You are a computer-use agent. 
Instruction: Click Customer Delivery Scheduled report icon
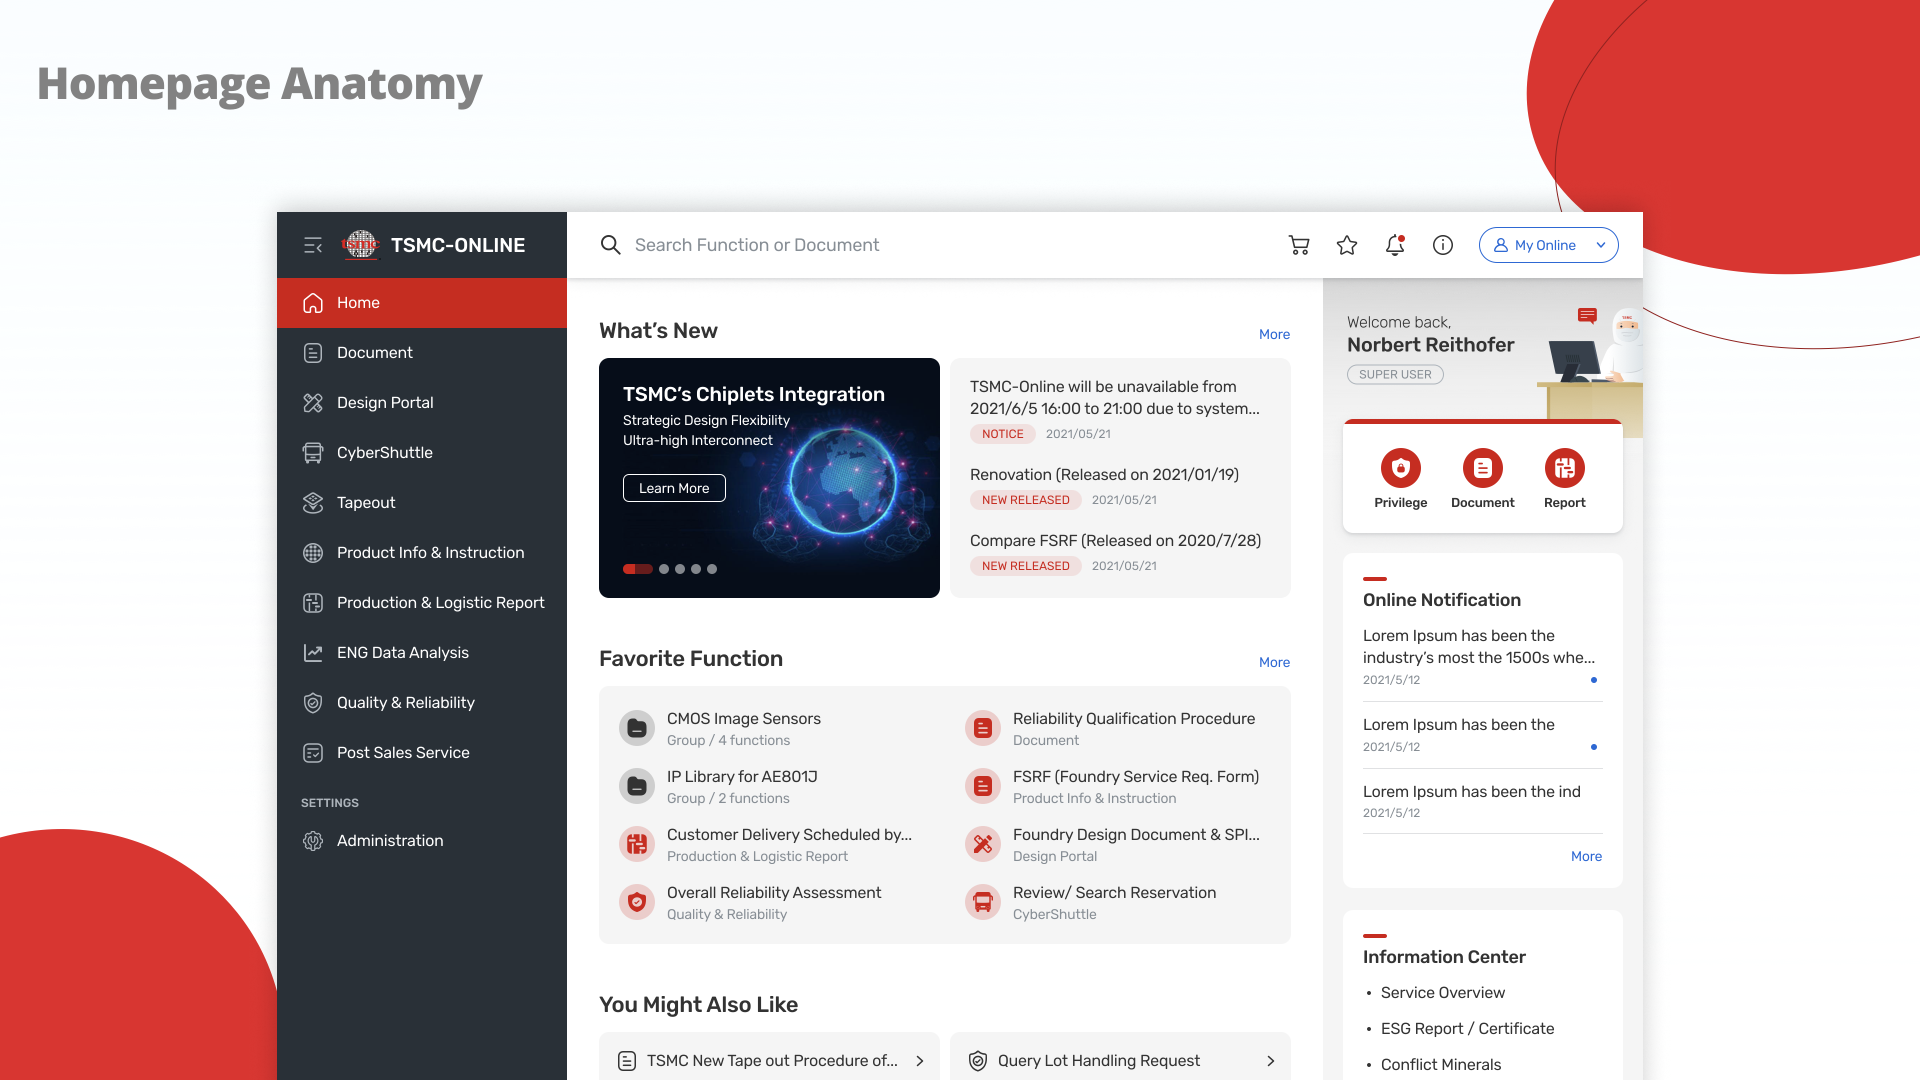point(637,844)
